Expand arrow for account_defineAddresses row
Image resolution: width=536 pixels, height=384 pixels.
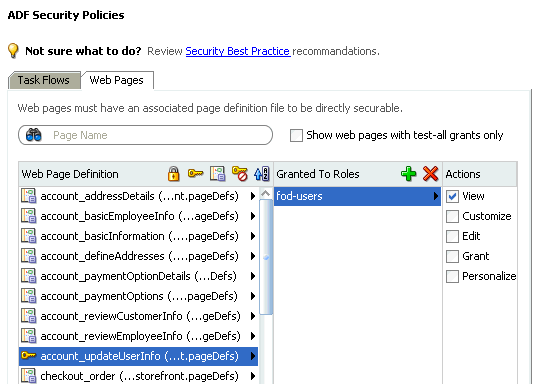(x=253, y=256)
